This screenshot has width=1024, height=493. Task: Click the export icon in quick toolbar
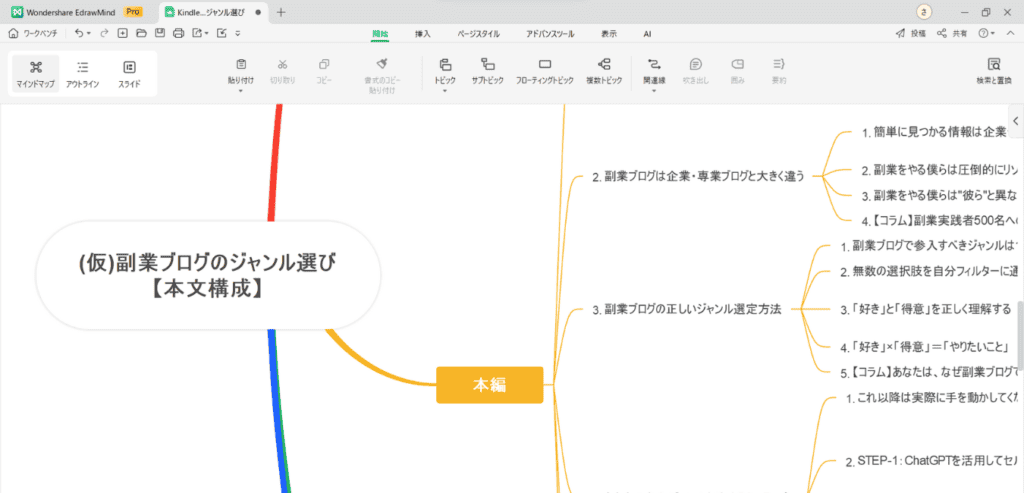point(197,33)
